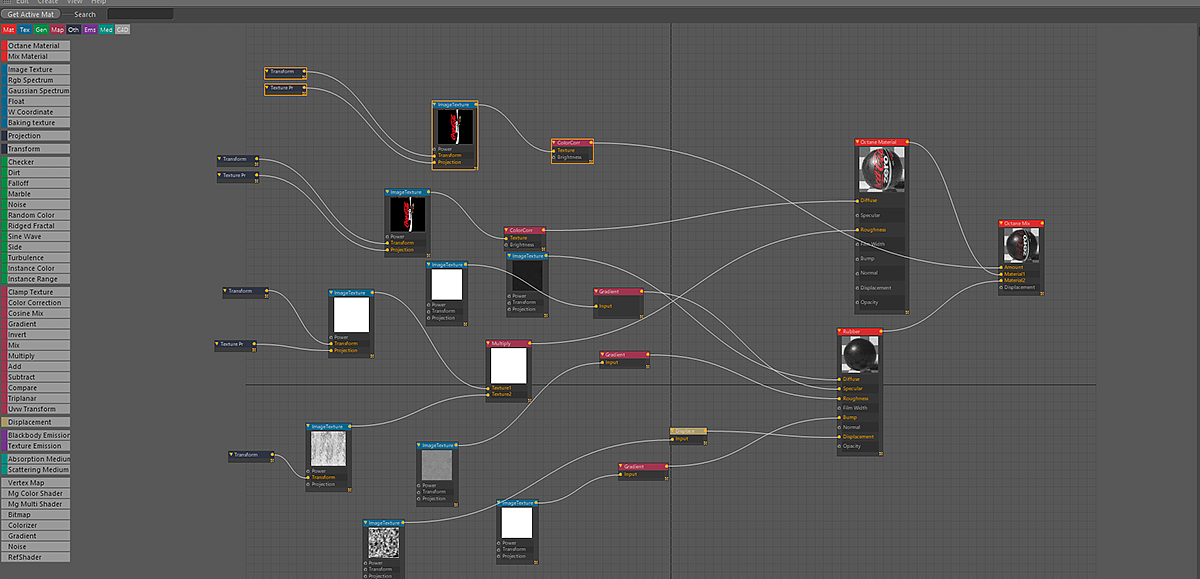This screenshot has width=1200, height=579.
Task: Open the Help menu
Action: click(98, 2)
